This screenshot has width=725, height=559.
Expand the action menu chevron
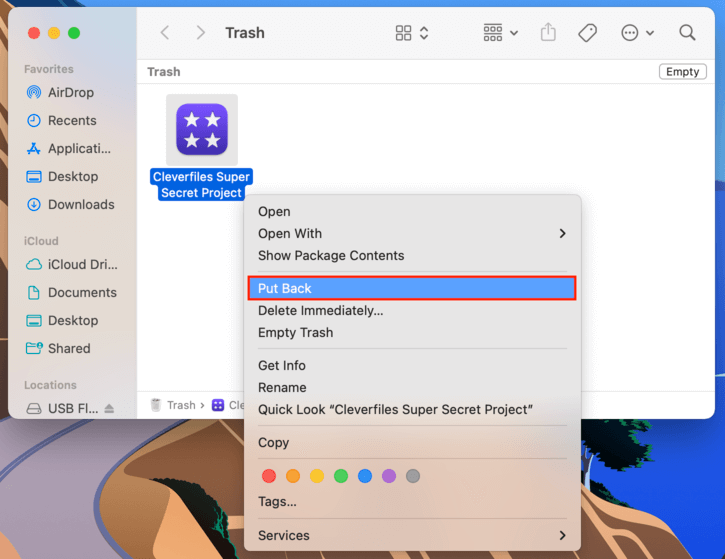(650, 33)
